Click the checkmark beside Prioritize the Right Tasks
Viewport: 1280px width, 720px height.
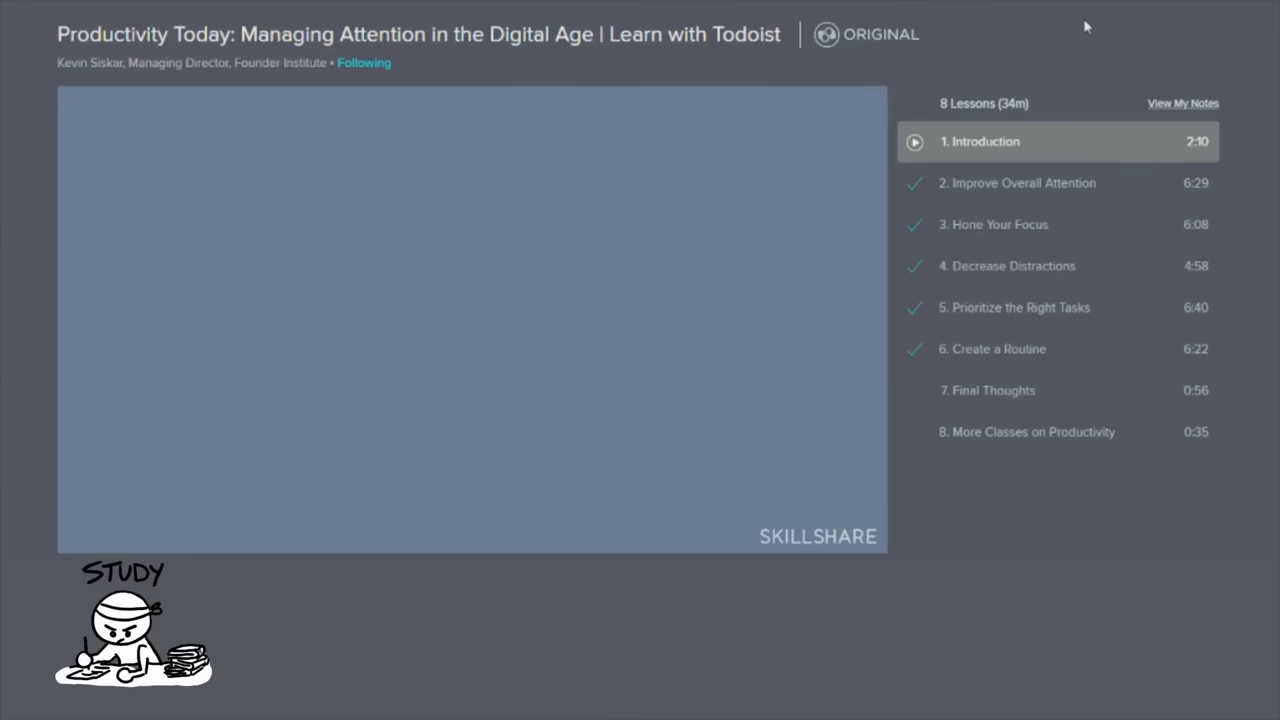pyautogui.click(x=914, y=307)
